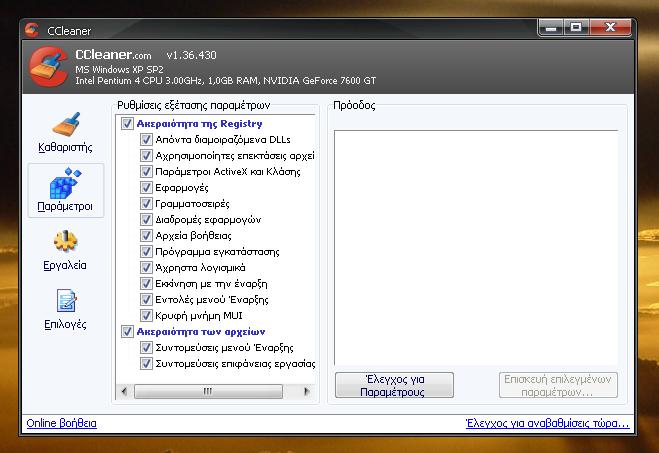Toggle the Εφαρμογές checkbox

[146, 187]
